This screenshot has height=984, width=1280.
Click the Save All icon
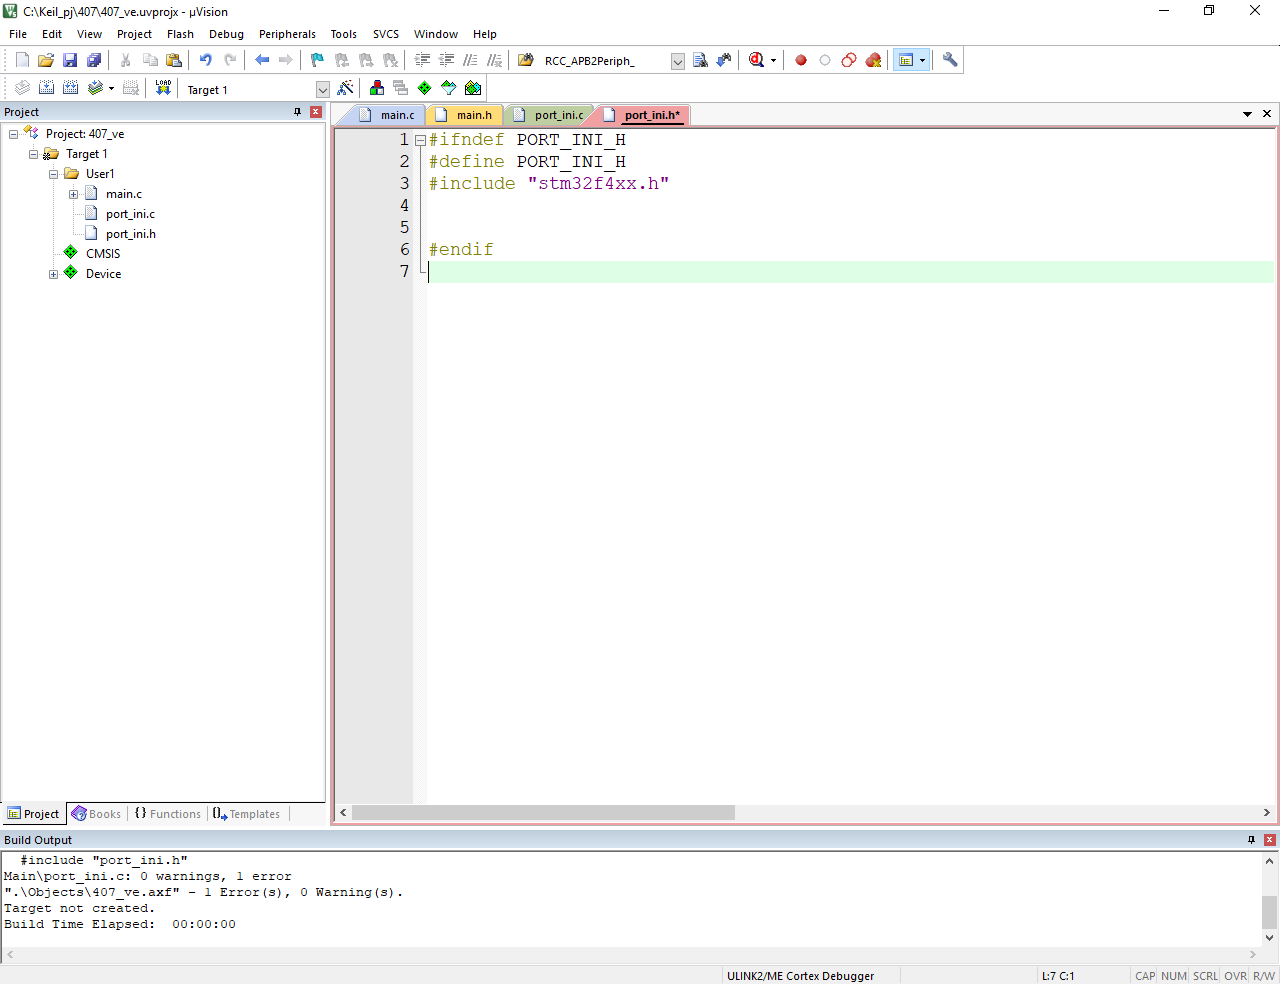pos(94,60)
